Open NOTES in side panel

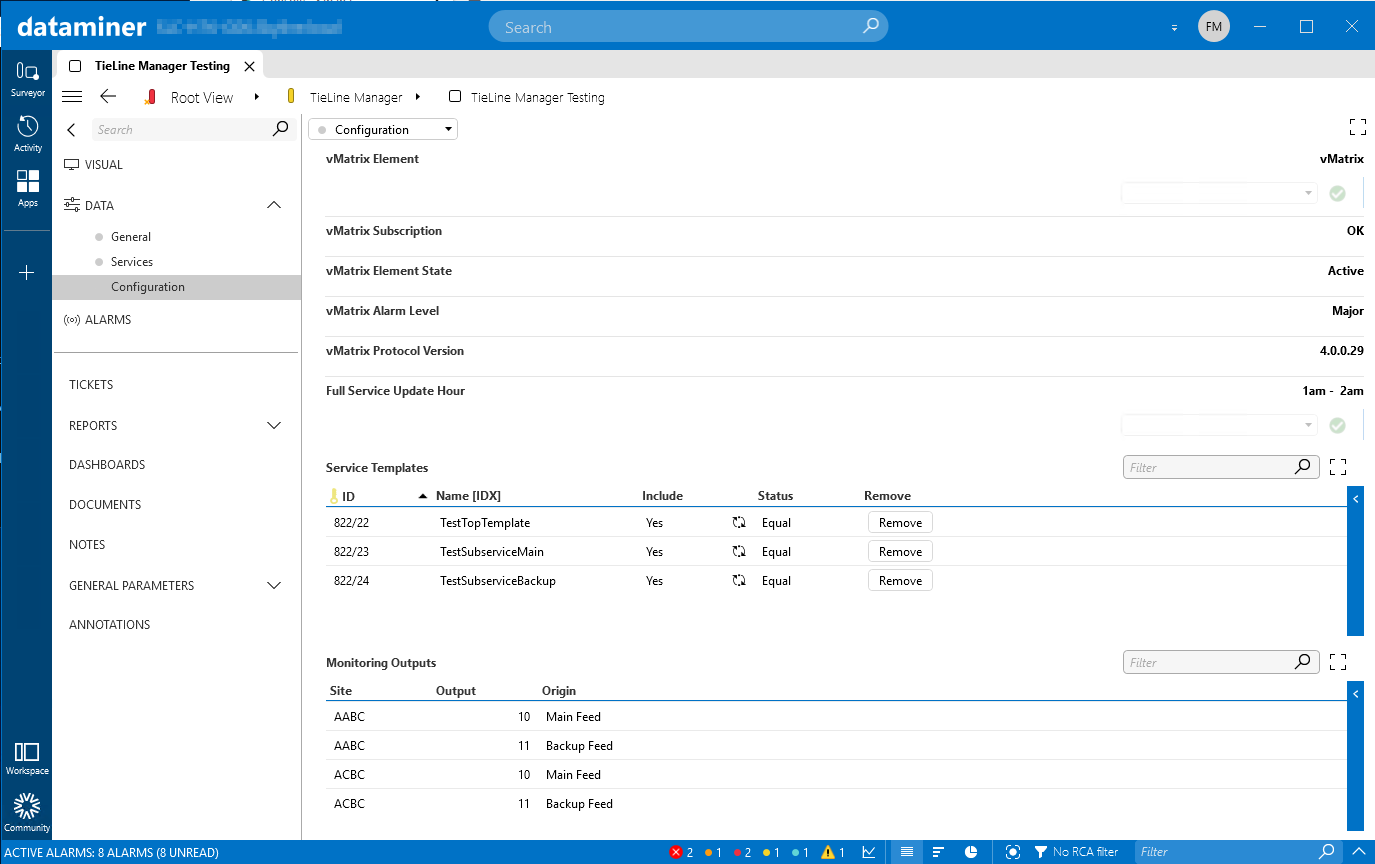coord(87,545)
